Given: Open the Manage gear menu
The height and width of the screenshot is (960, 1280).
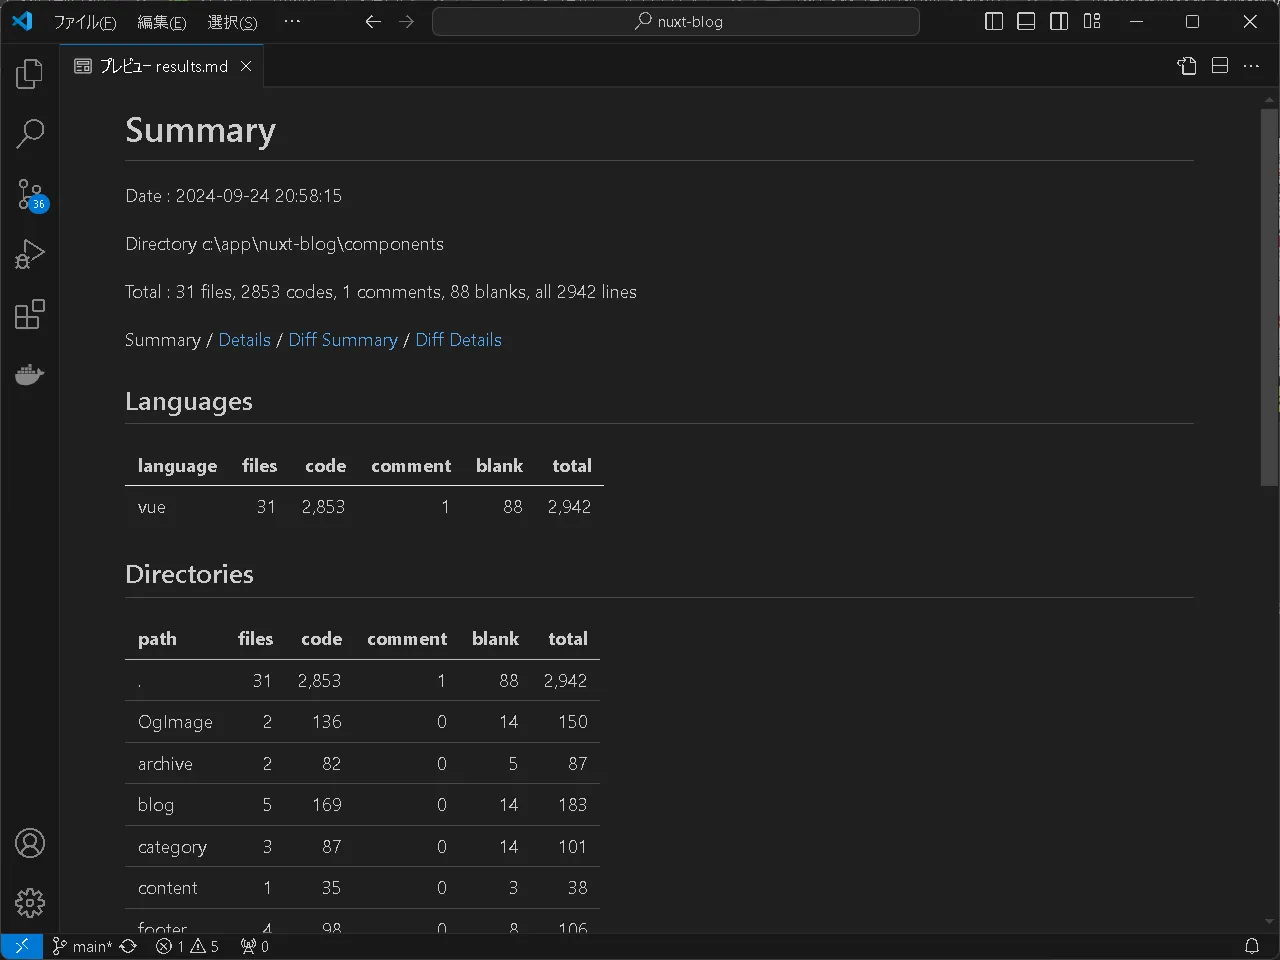Looking at the screenshot, I should pos(30,903).
